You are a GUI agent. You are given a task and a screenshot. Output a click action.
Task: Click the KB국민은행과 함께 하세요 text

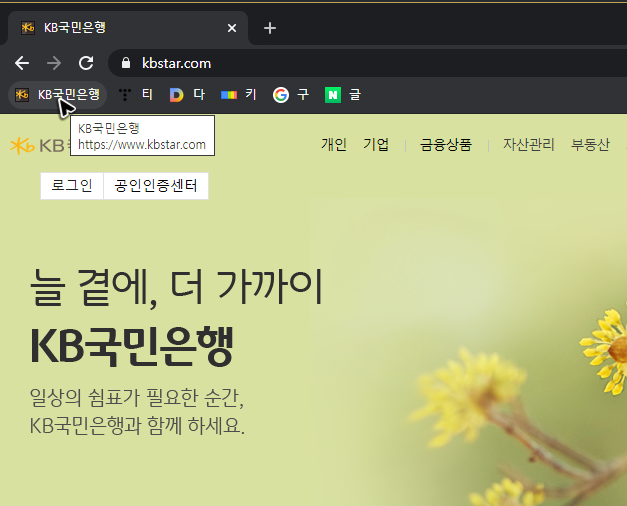coord(137,426)
